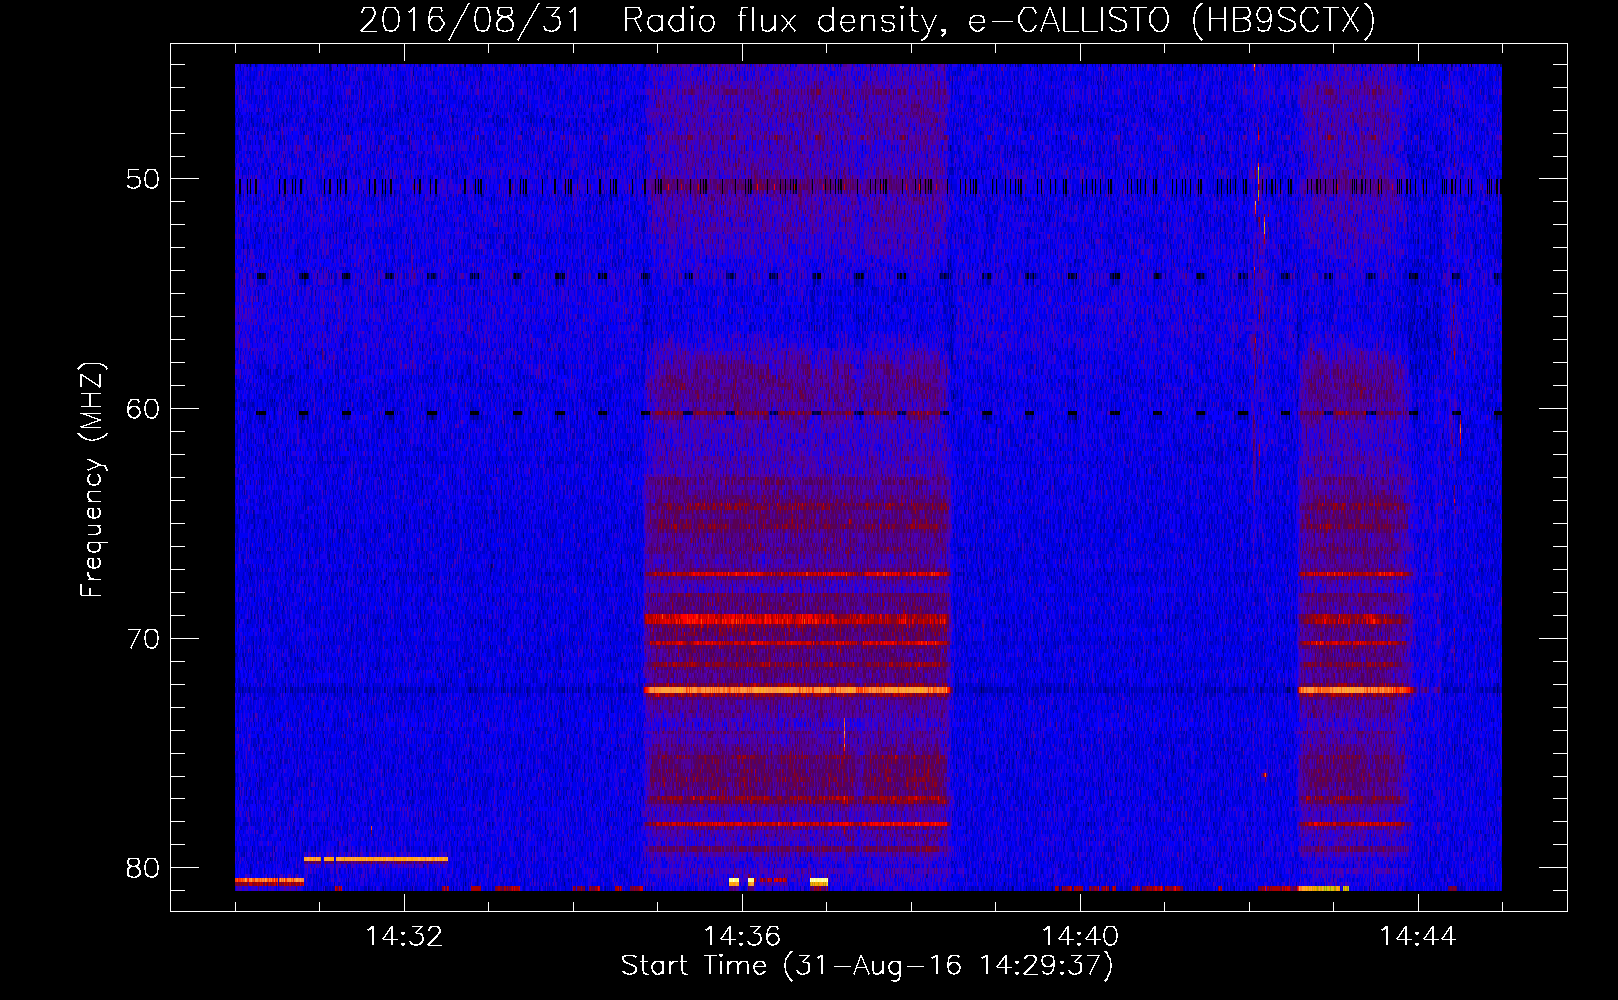
Task: Click the plot title '2016/08/31 Radio flux density'
Action: pyautogui.click(x=867, y=20)
